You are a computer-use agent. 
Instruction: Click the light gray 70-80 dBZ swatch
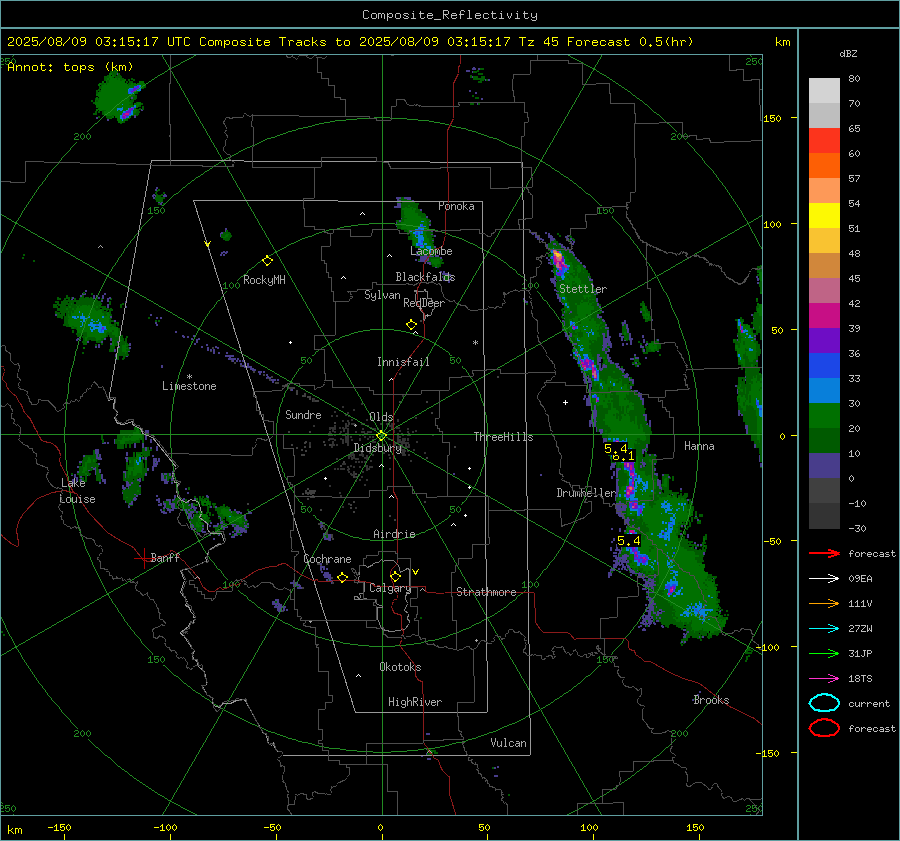pos(824,91)
